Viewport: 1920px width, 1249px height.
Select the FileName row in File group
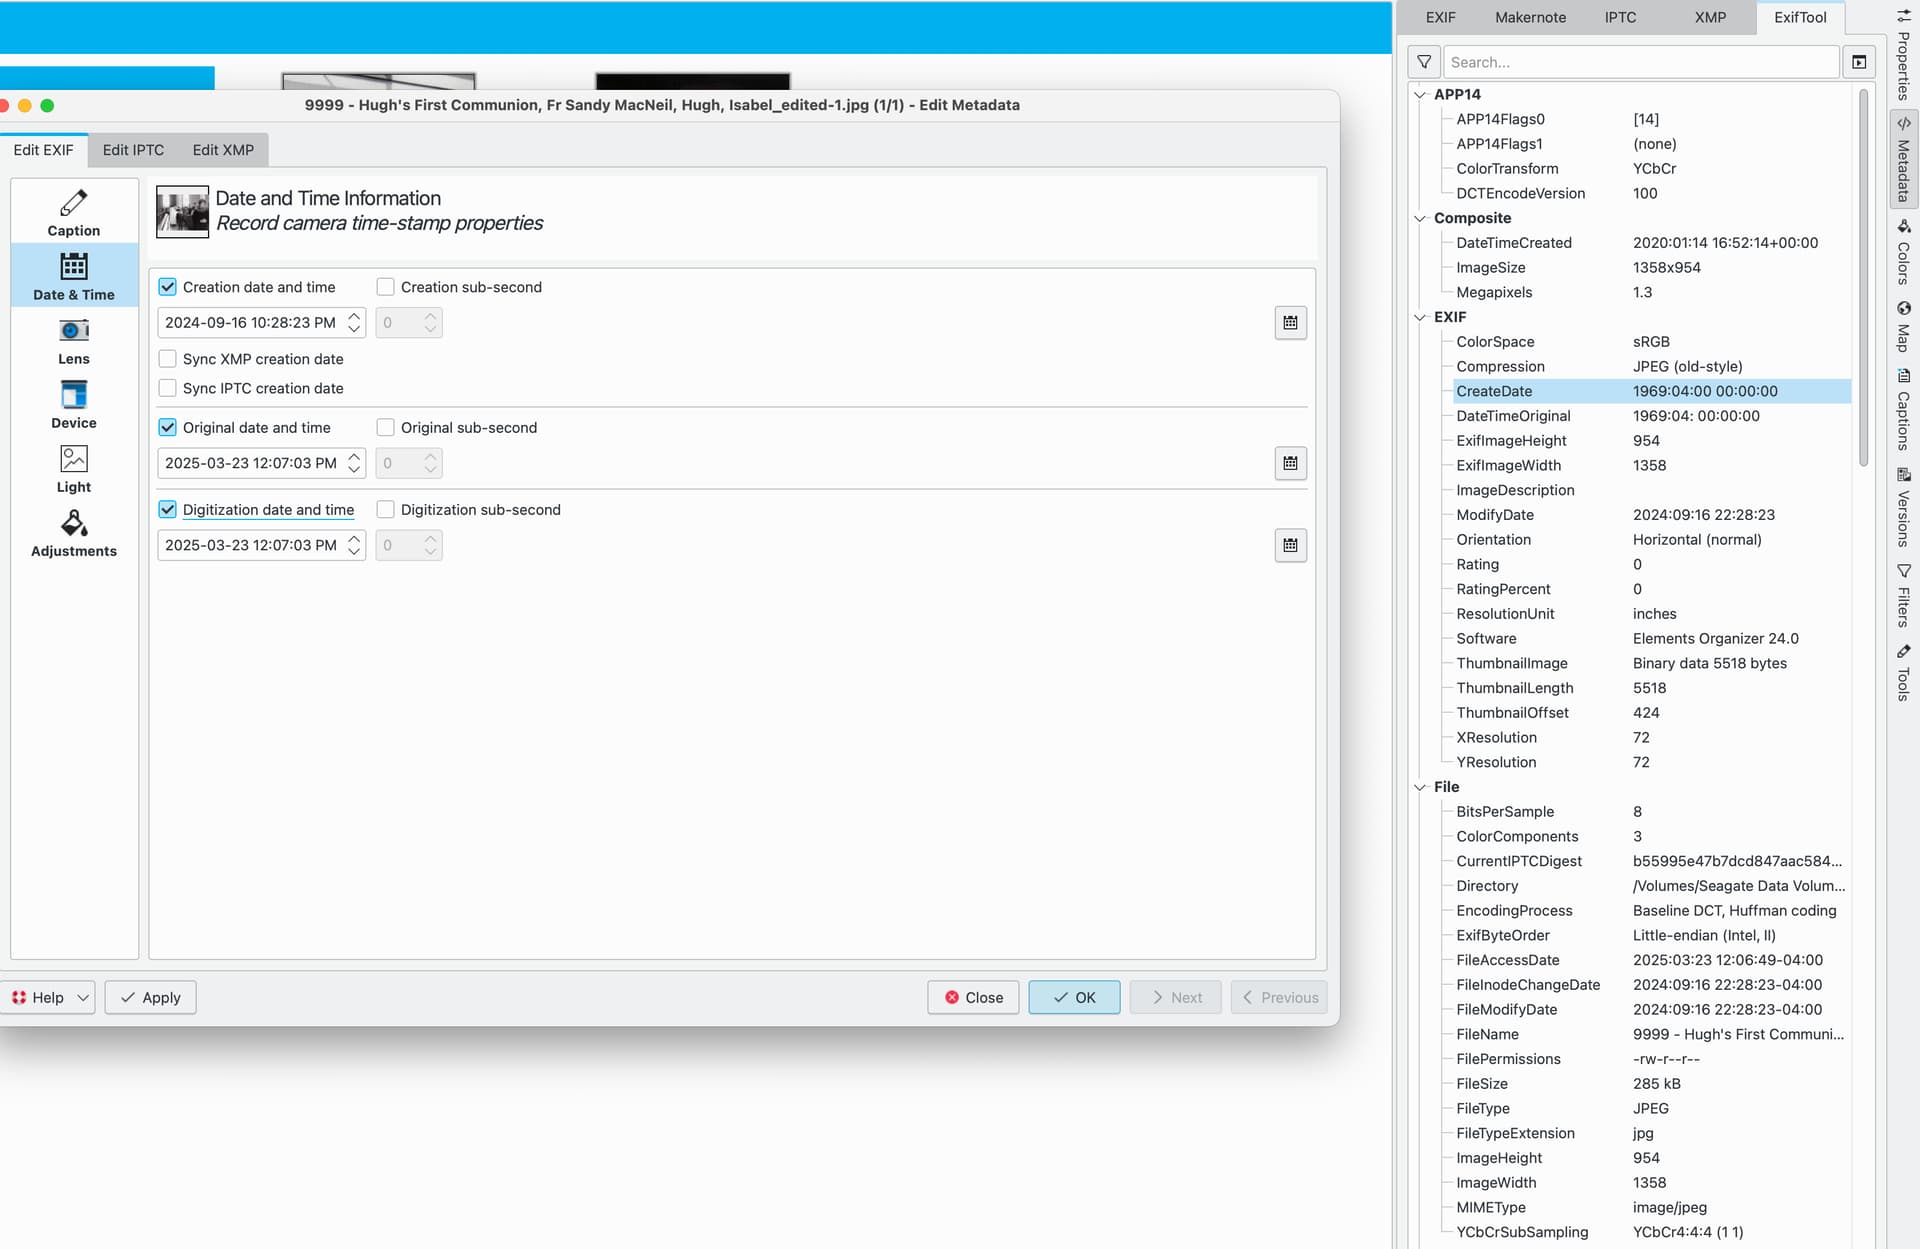(1651, 1034)
